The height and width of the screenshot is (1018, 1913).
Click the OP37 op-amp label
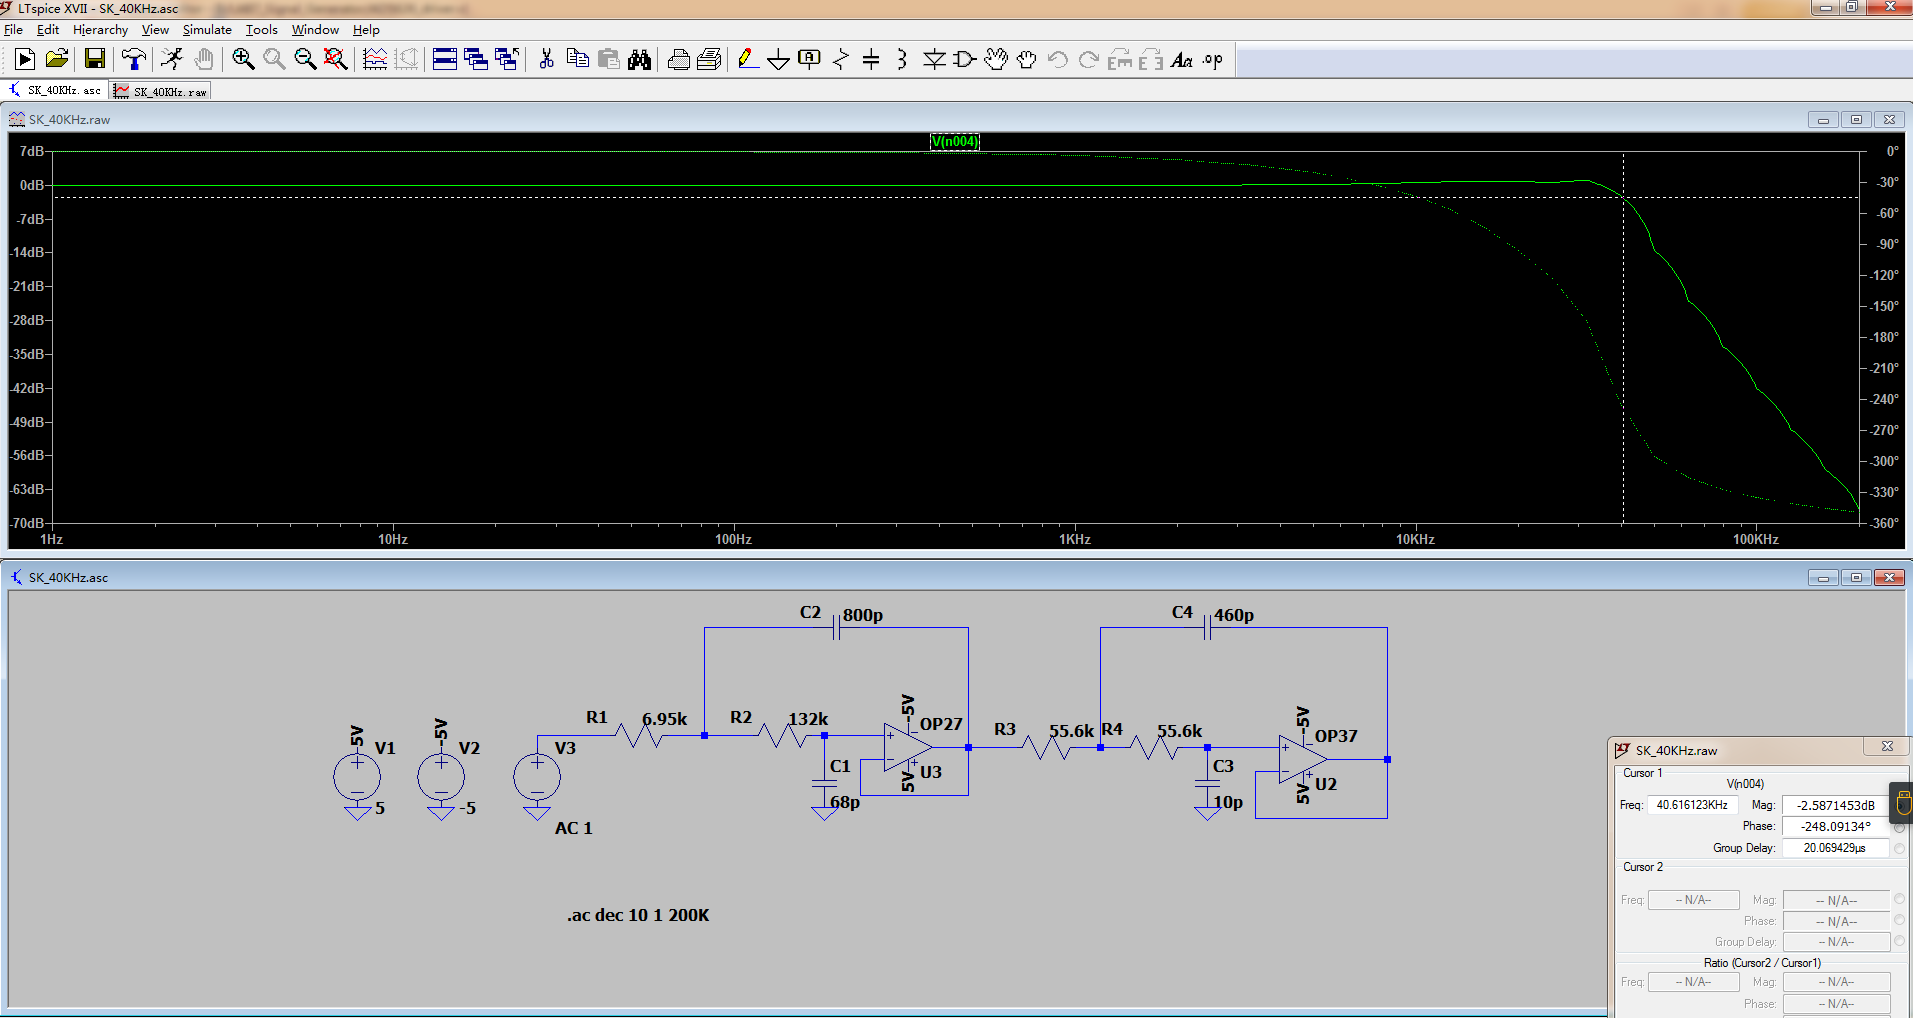(x=1336, y=736)
